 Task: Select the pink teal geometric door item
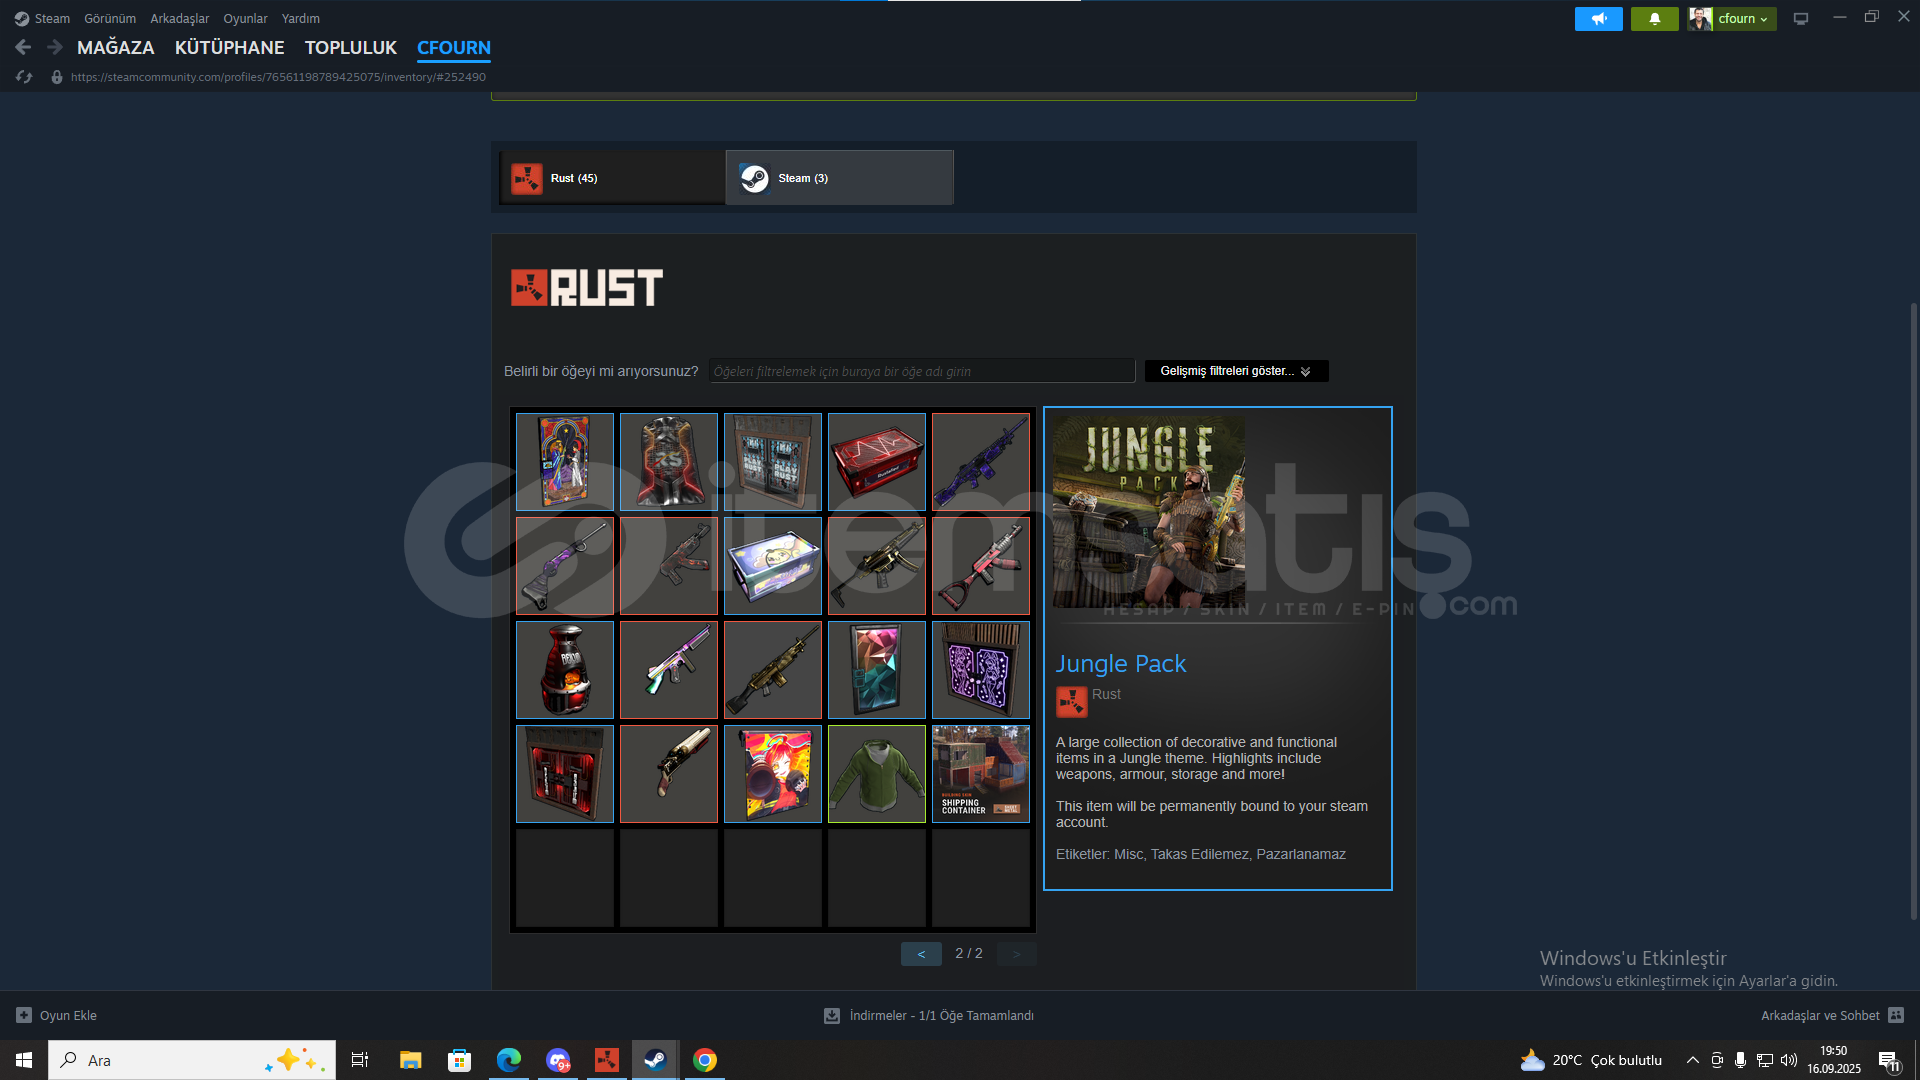click(x=877, y=670)
